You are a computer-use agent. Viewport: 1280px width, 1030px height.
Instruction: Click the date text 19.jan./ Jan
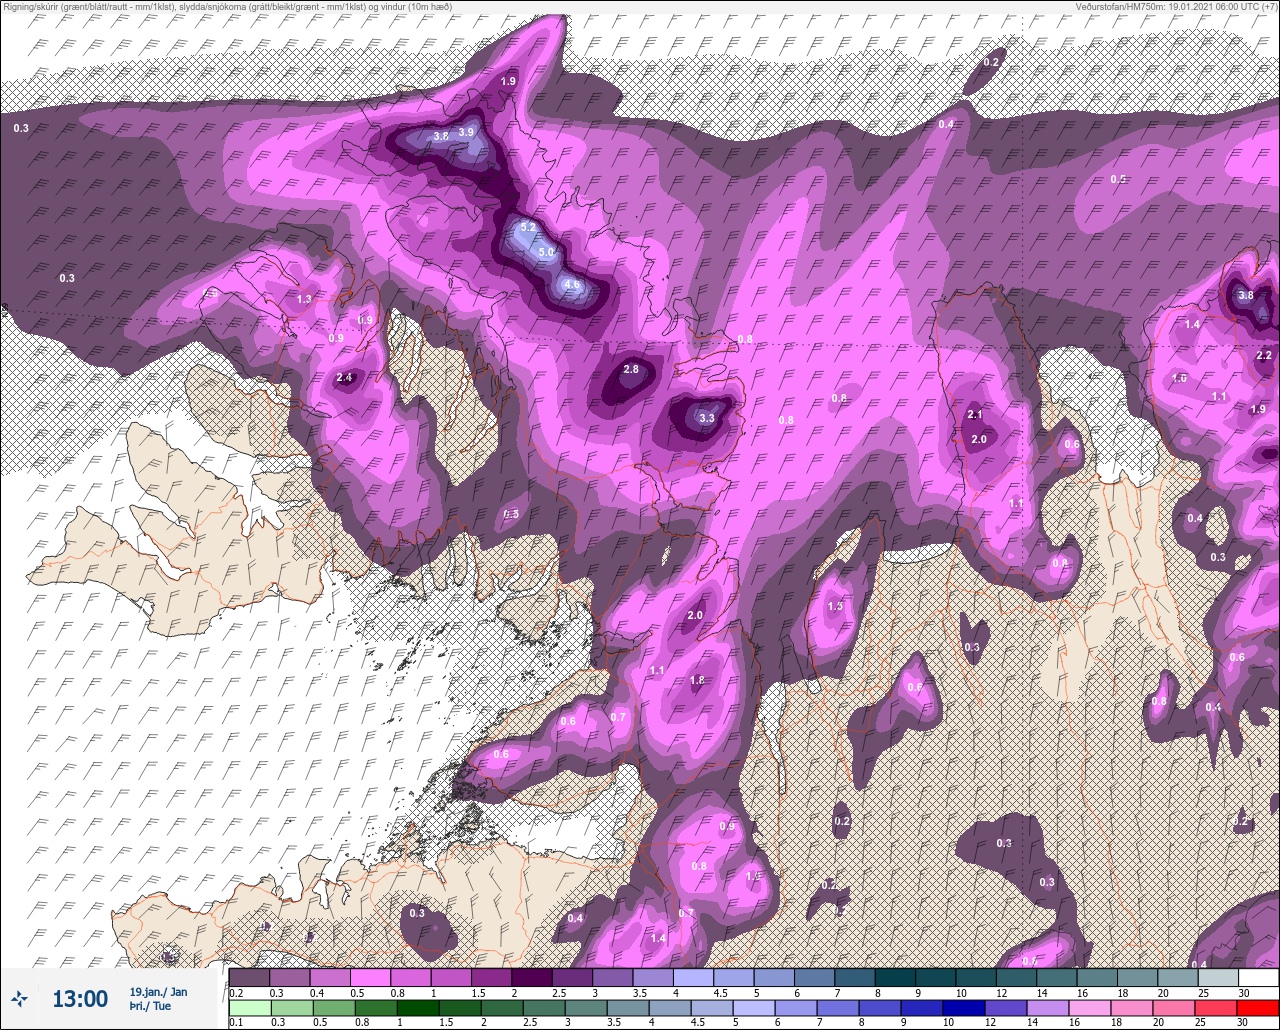tap(158, 992)
